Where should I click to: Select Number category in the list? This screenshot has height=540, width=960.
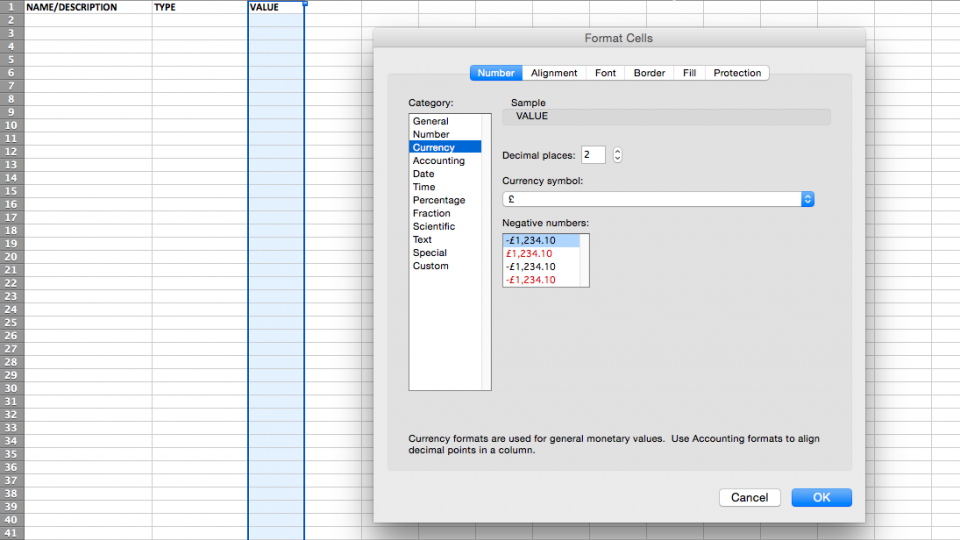coord(445,134)
